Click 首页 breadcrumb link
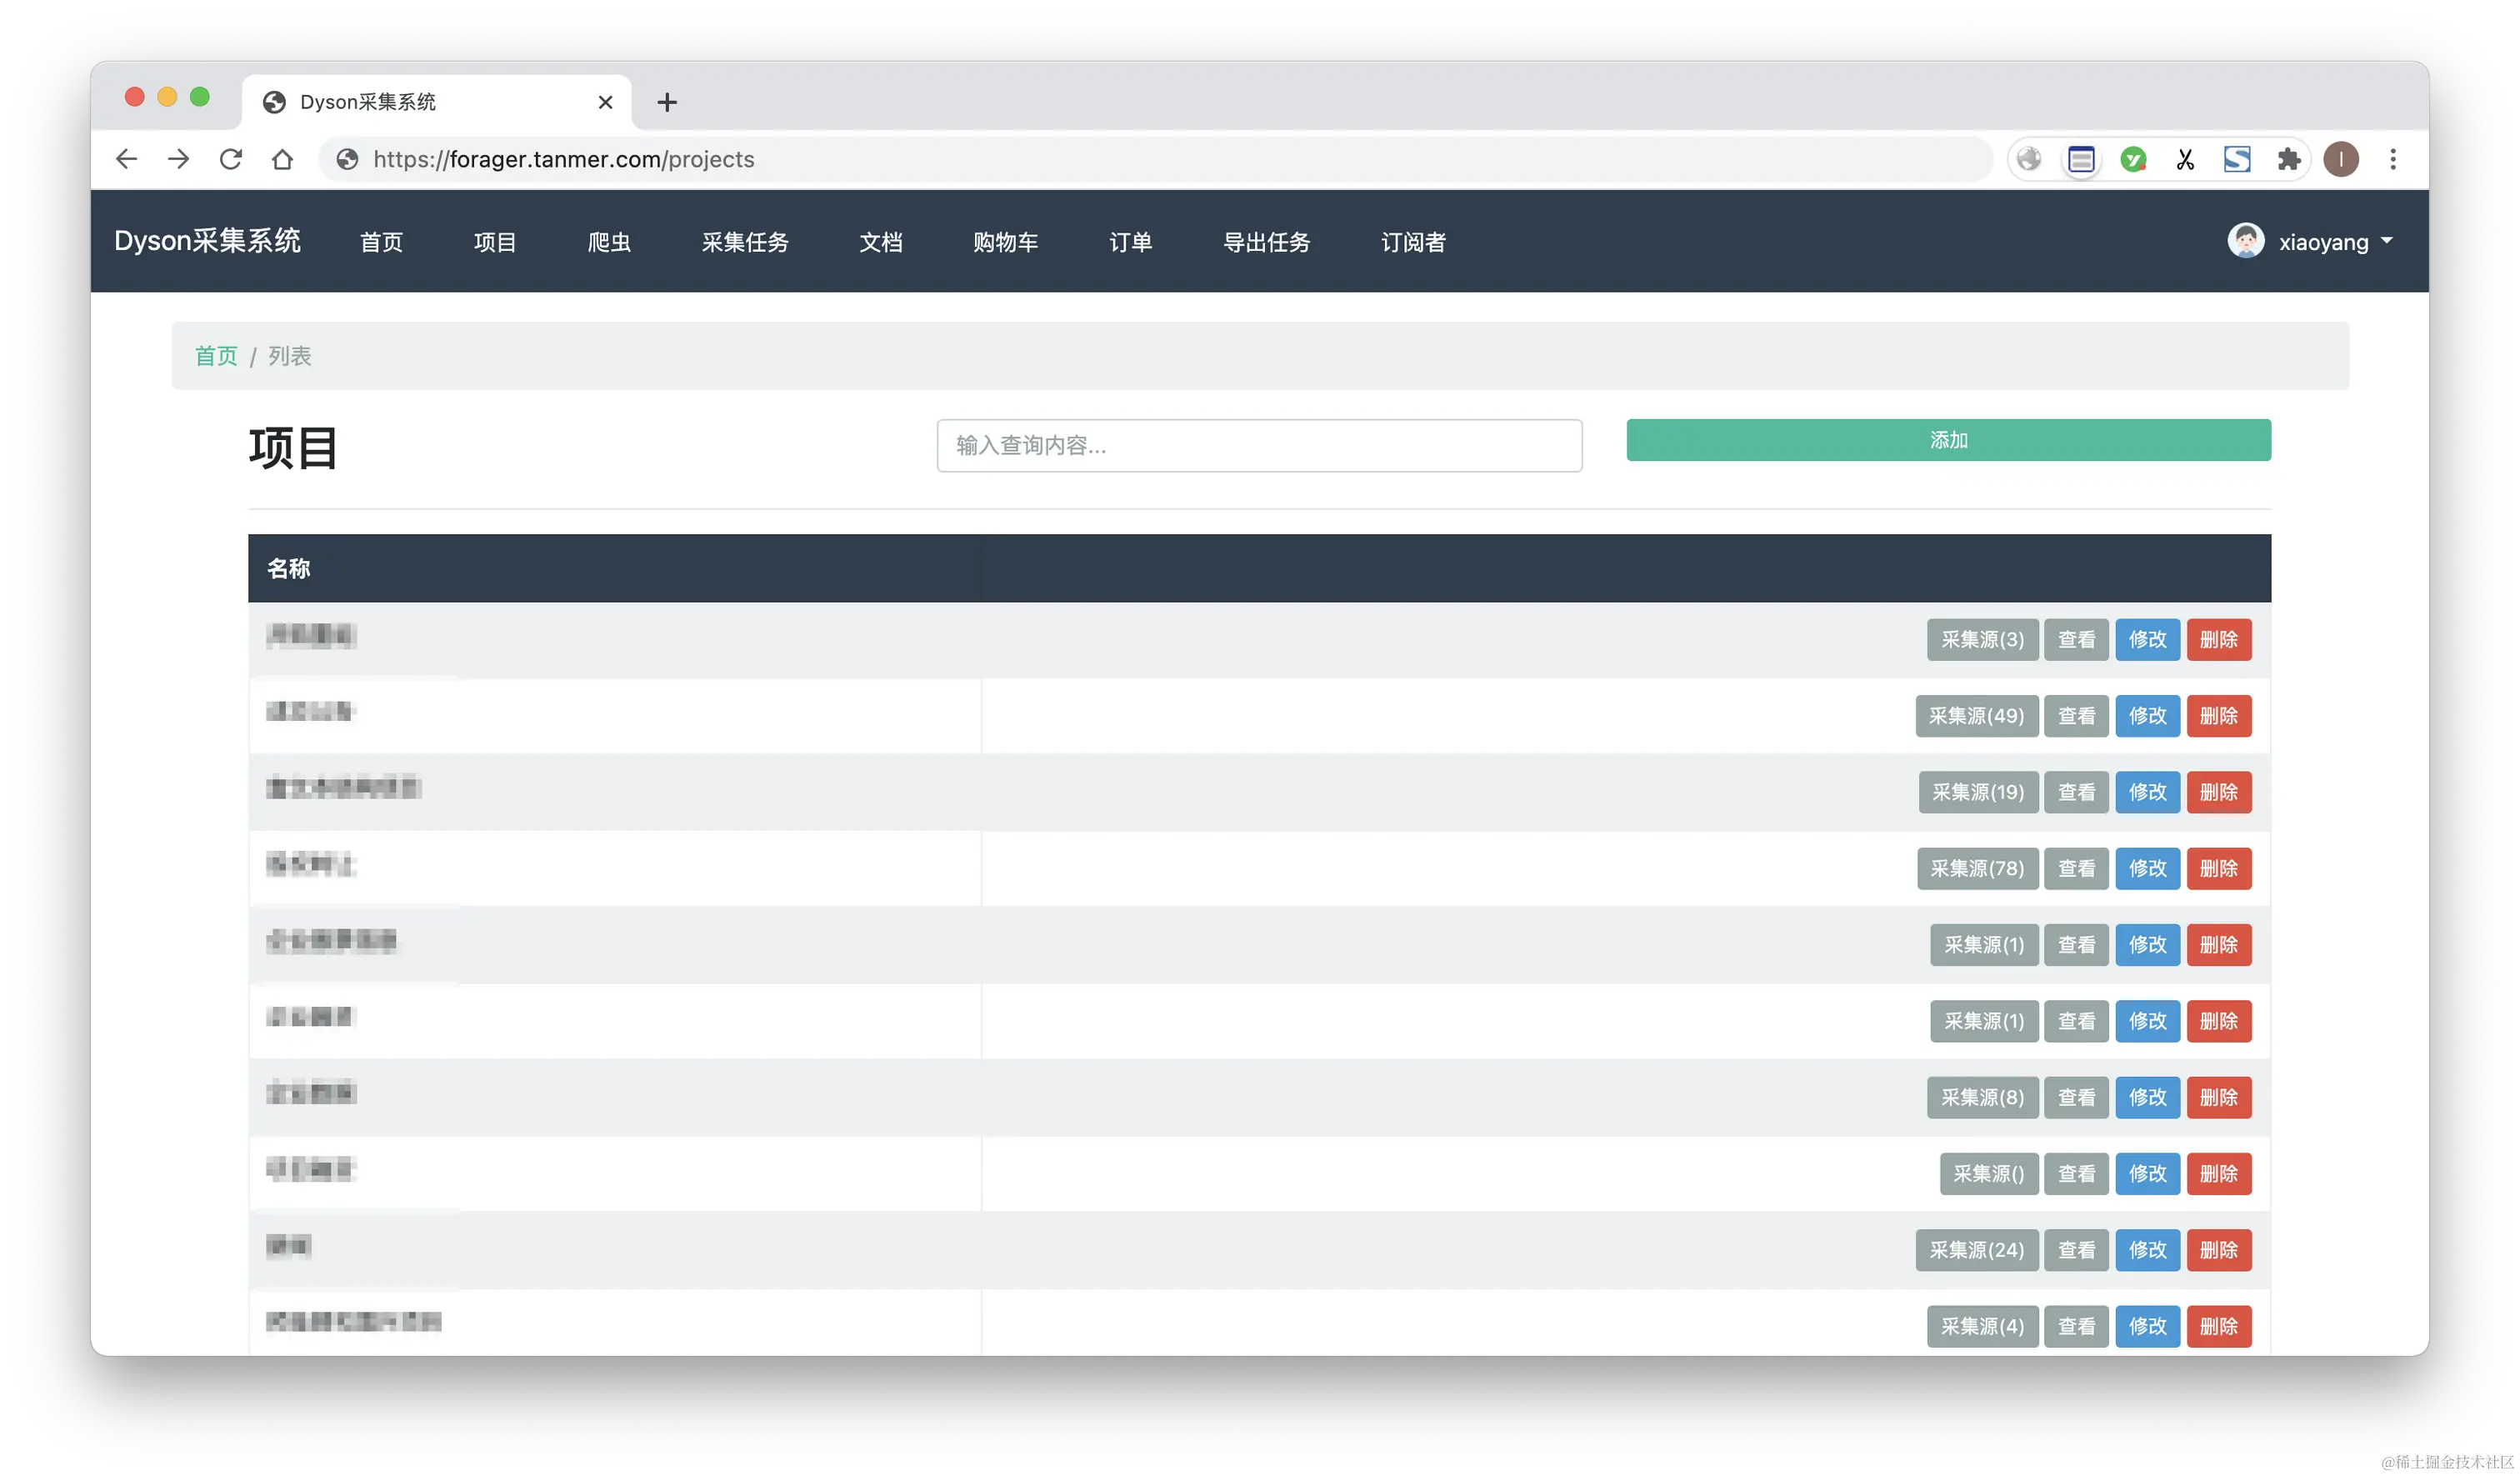The image size is (2520, 1476). (x=216, y=356)
